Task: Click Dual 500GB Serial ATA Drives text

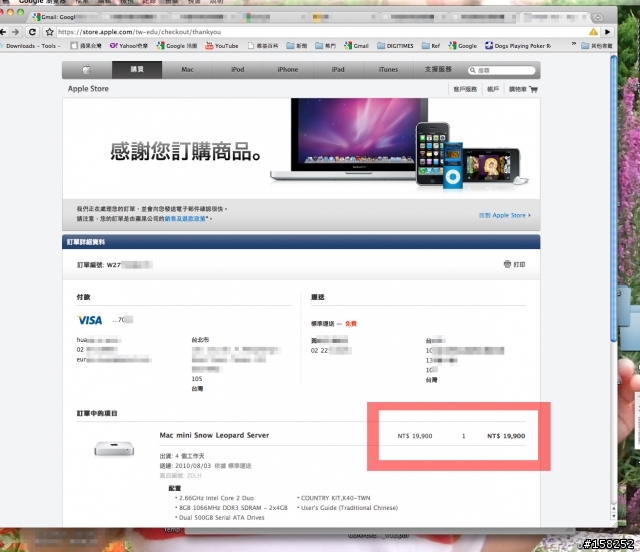Action: pos(222,518)
